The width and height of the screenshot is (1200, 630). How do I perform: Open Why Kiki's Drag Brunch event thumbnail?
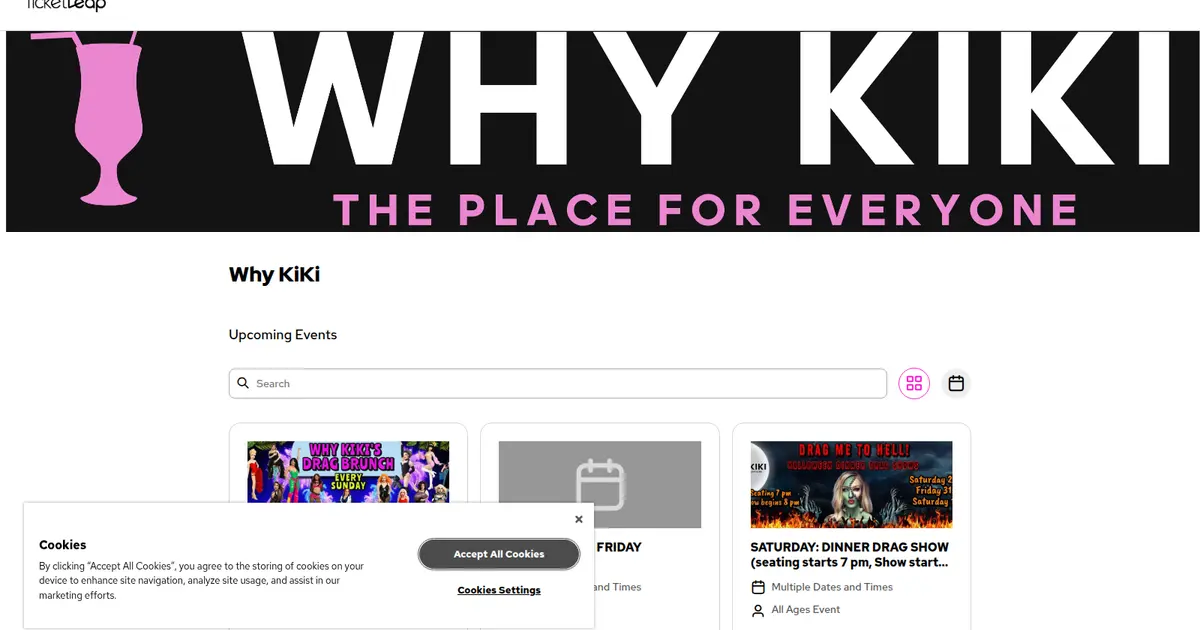click(348, 472)
